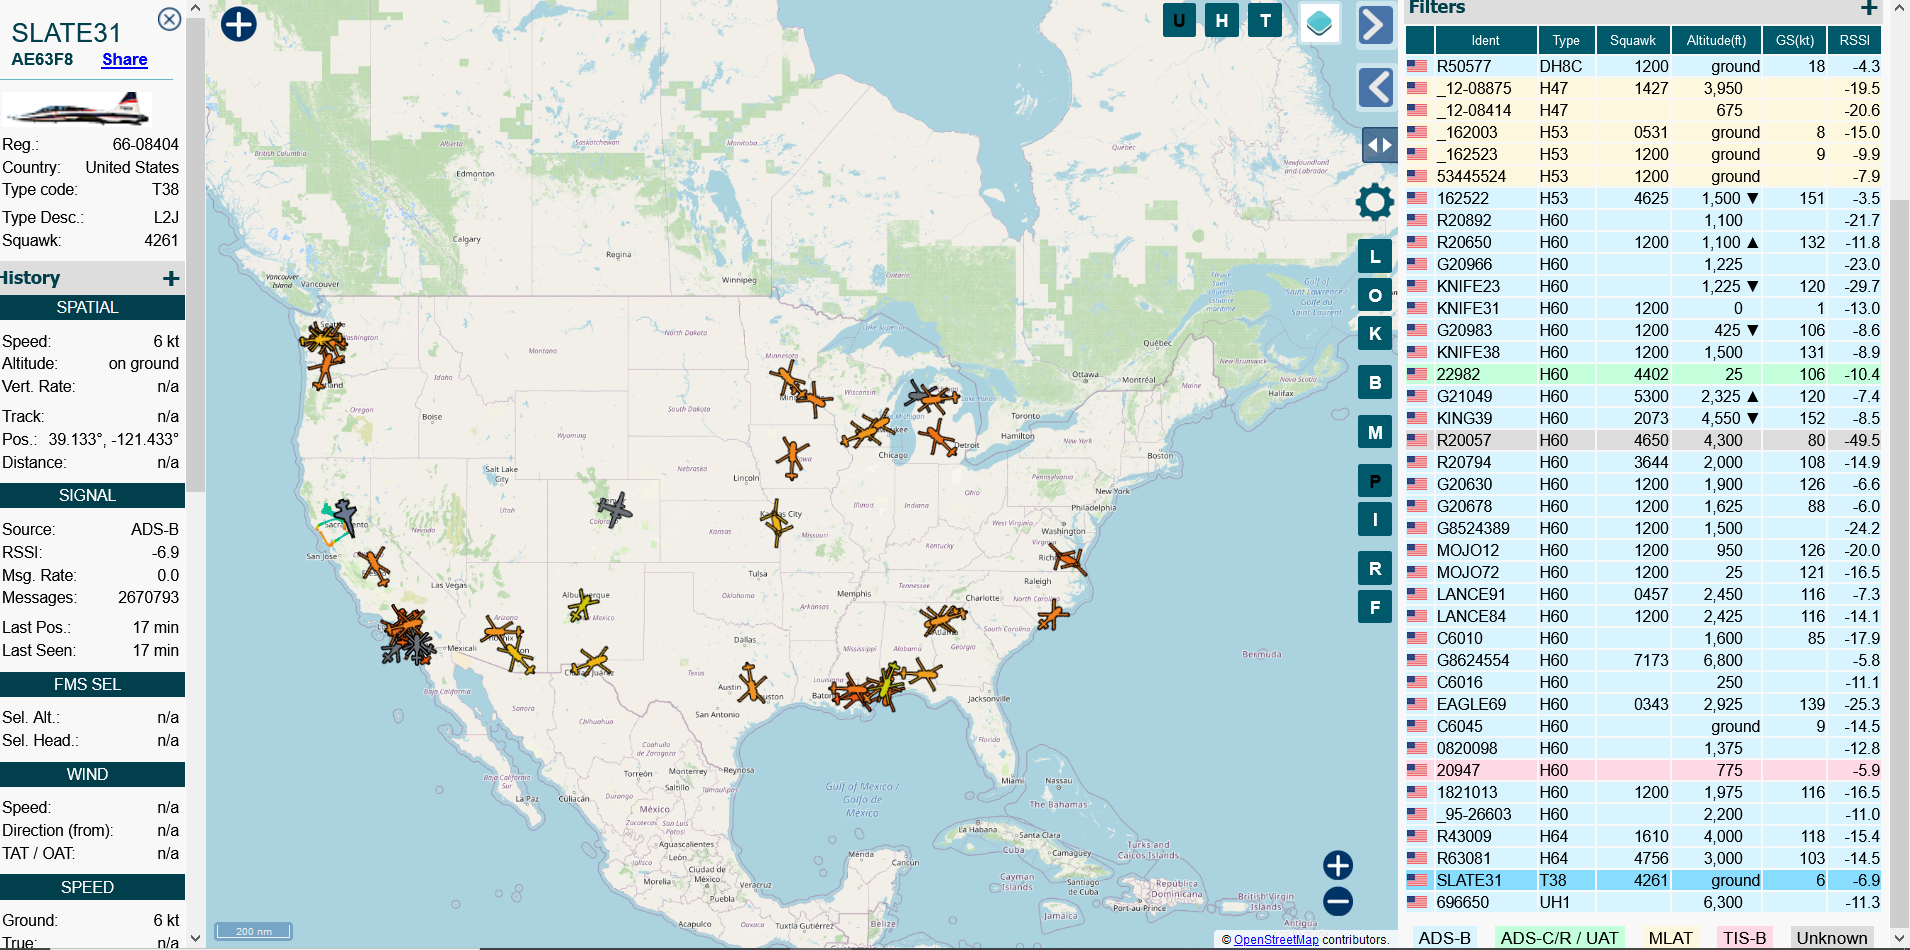Toggle the T button on the map
Screen dimensions: 1910x950
coord(1266,20)
